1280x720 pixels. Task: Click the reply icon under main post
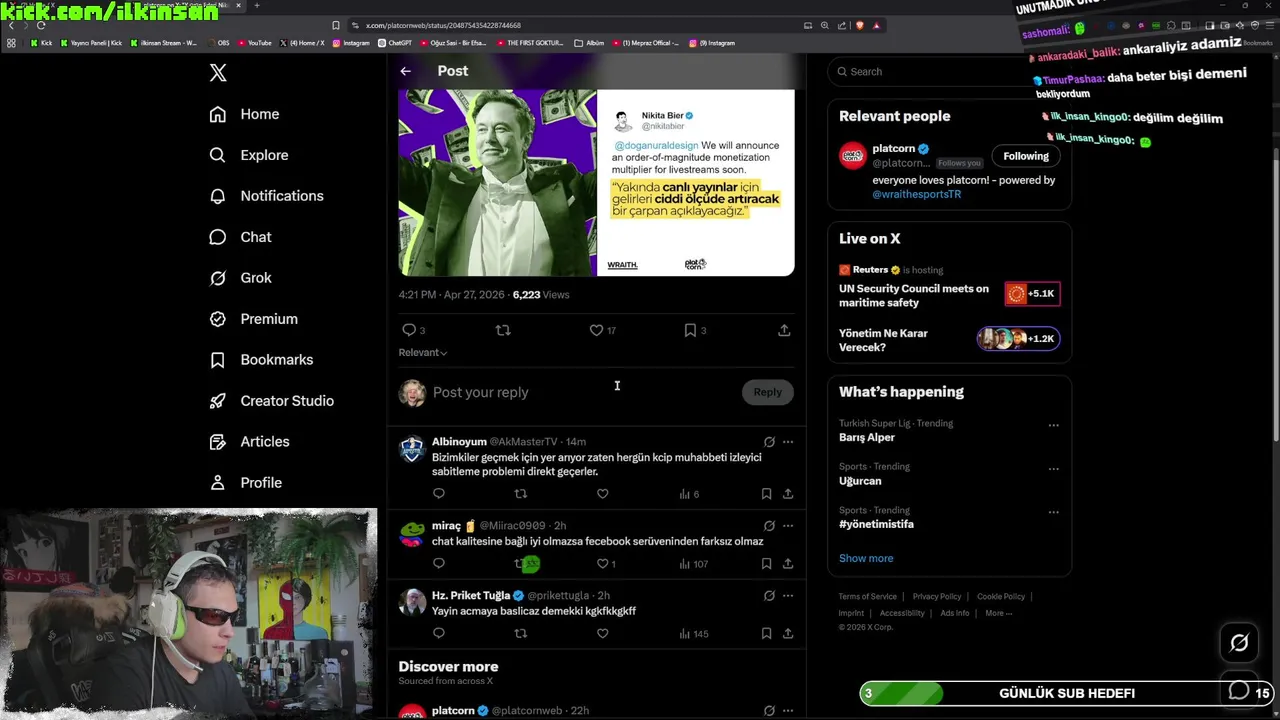(x=408, y=330)
